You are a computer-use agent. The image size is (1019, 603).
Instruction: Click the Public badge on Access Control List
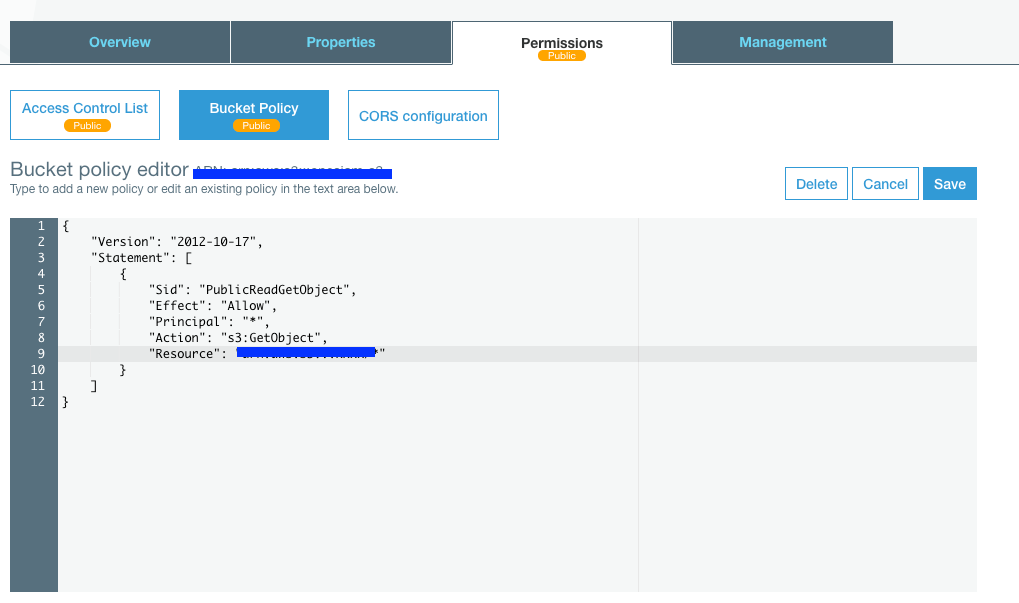point(86,125)
